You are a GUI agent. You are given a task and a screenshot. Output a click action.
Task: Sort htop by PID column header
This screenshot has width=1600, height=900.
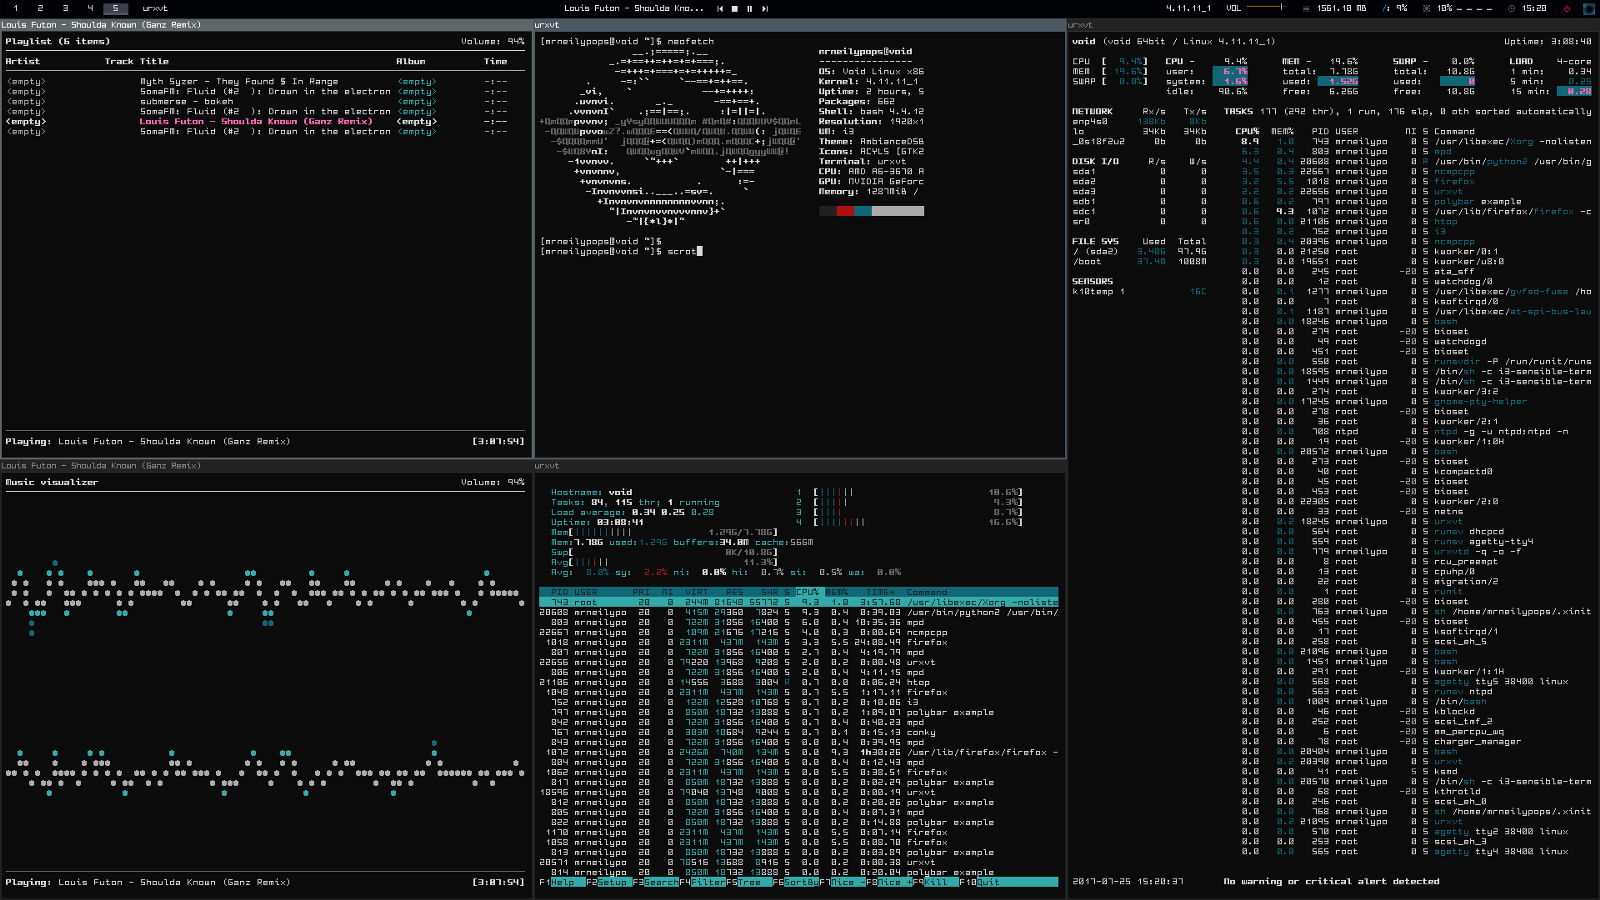[559, 592]
